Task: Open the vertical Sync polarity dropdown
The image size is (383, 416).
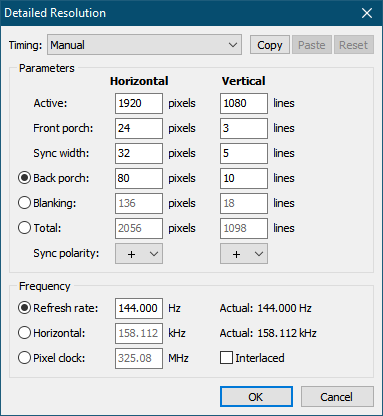Action: click(x=244, y=254)
